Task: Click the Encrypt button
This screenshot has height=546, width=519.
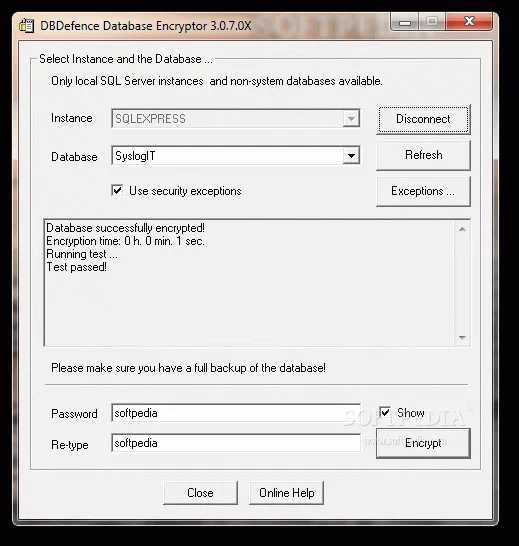Action: coord(423,443)
